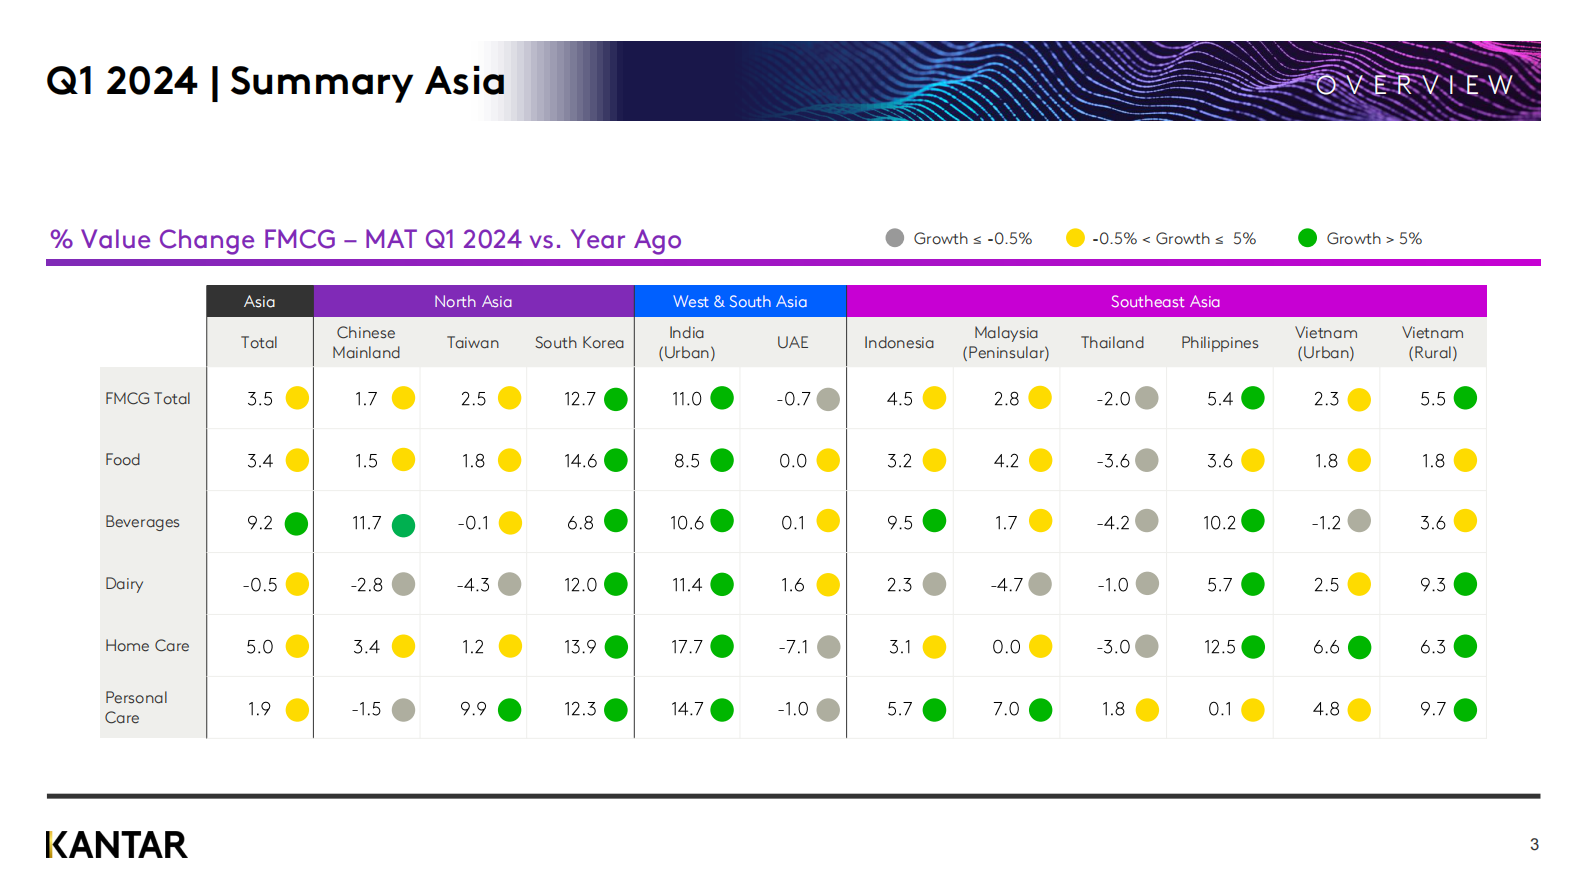
Task: Select the yellow legend dot for mid growth
Action: [x=1075, y=238]
